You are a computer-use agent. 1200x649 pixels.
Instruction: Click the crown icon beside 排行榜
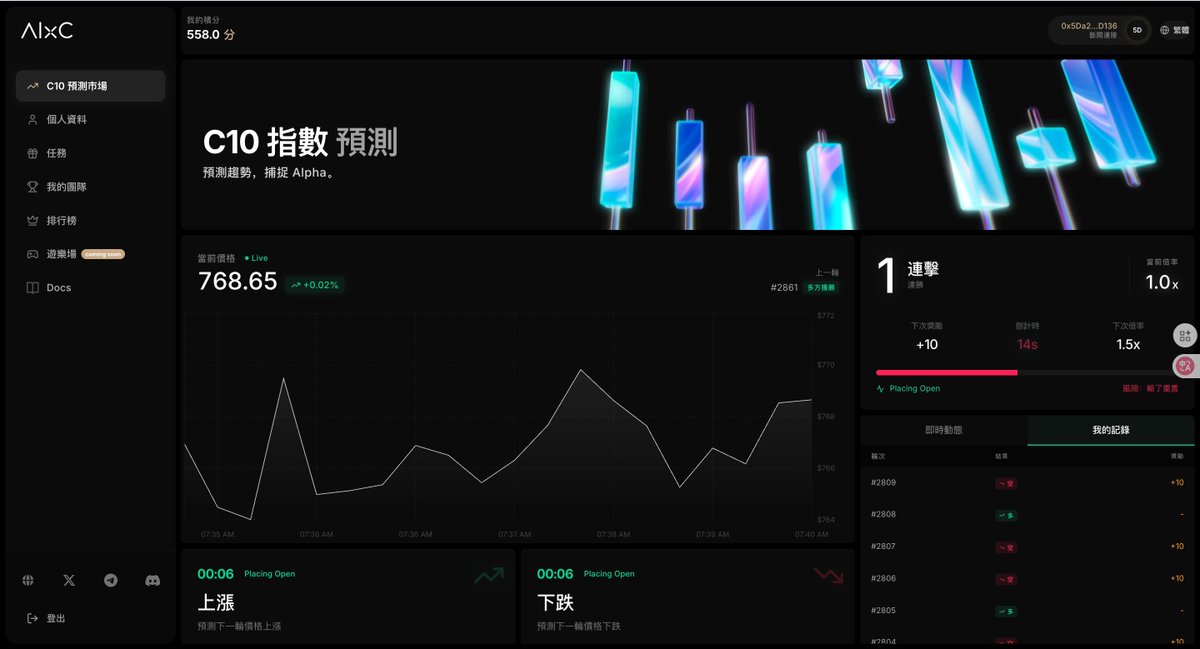point(33,220)
